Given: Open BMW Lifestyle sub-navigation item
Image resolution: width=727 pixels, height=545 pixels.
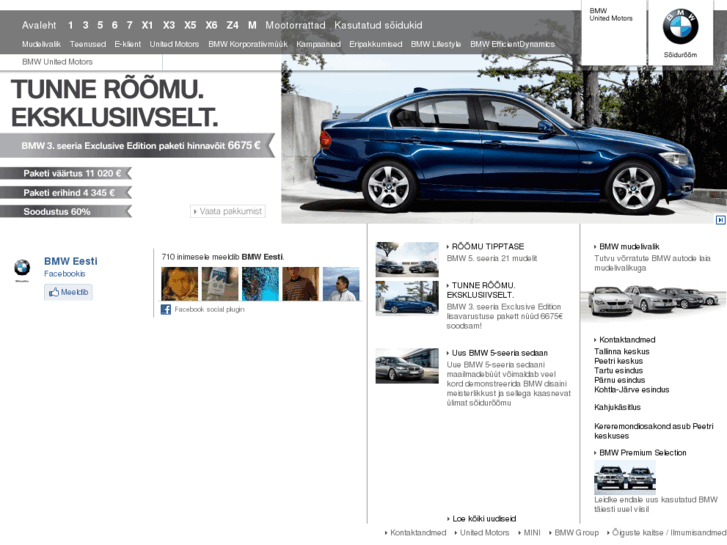Looking at the screenshot, I should (436, 44).
